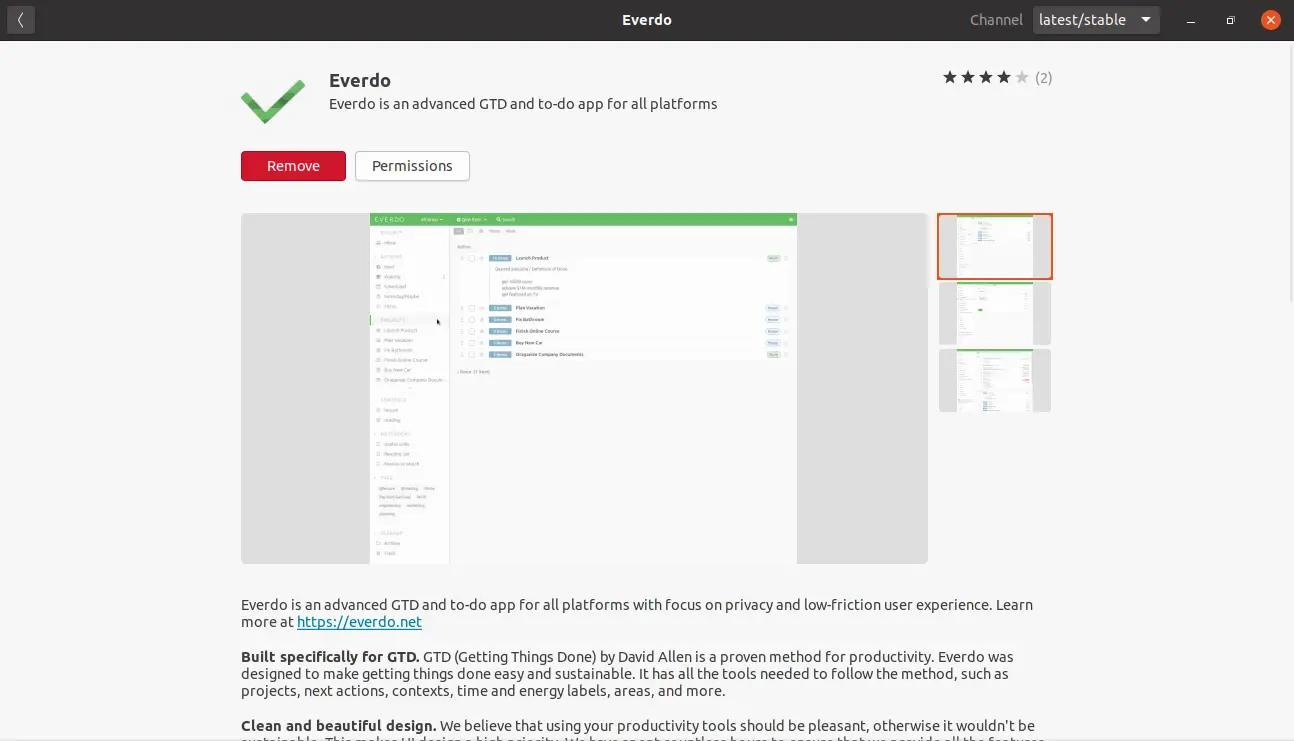Click the star rating row
This screenshot has height=741, width=1294.
985,78
